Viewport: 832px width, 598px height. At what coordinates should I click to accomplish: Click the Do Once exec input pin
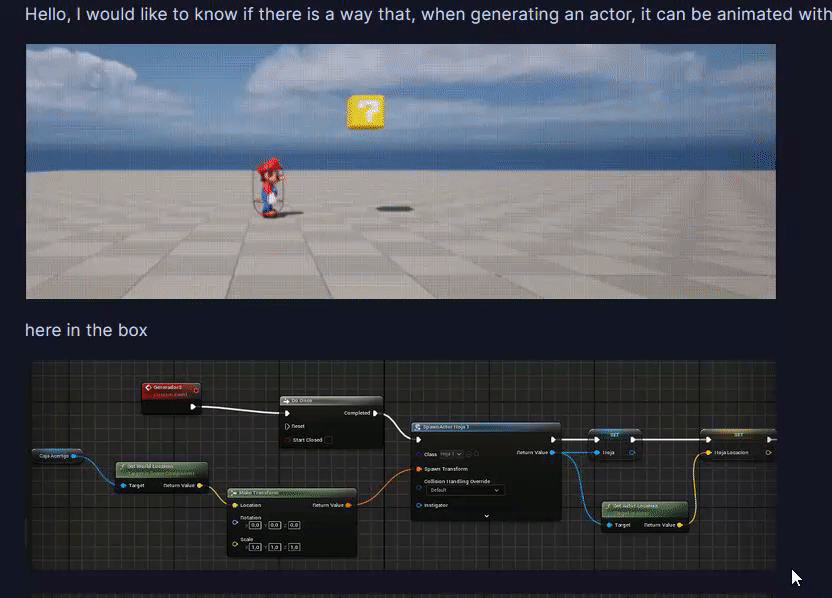point(287,413)
